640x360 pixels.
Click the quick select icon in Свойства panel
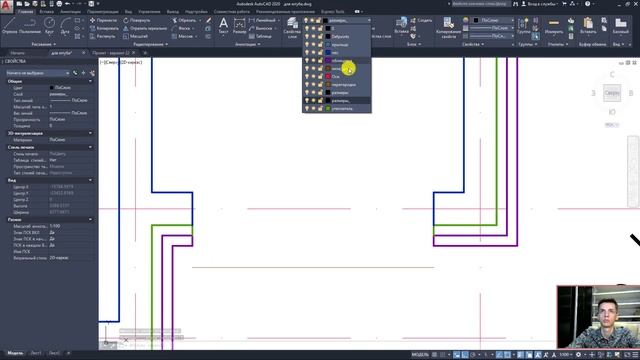pos(92,73)
